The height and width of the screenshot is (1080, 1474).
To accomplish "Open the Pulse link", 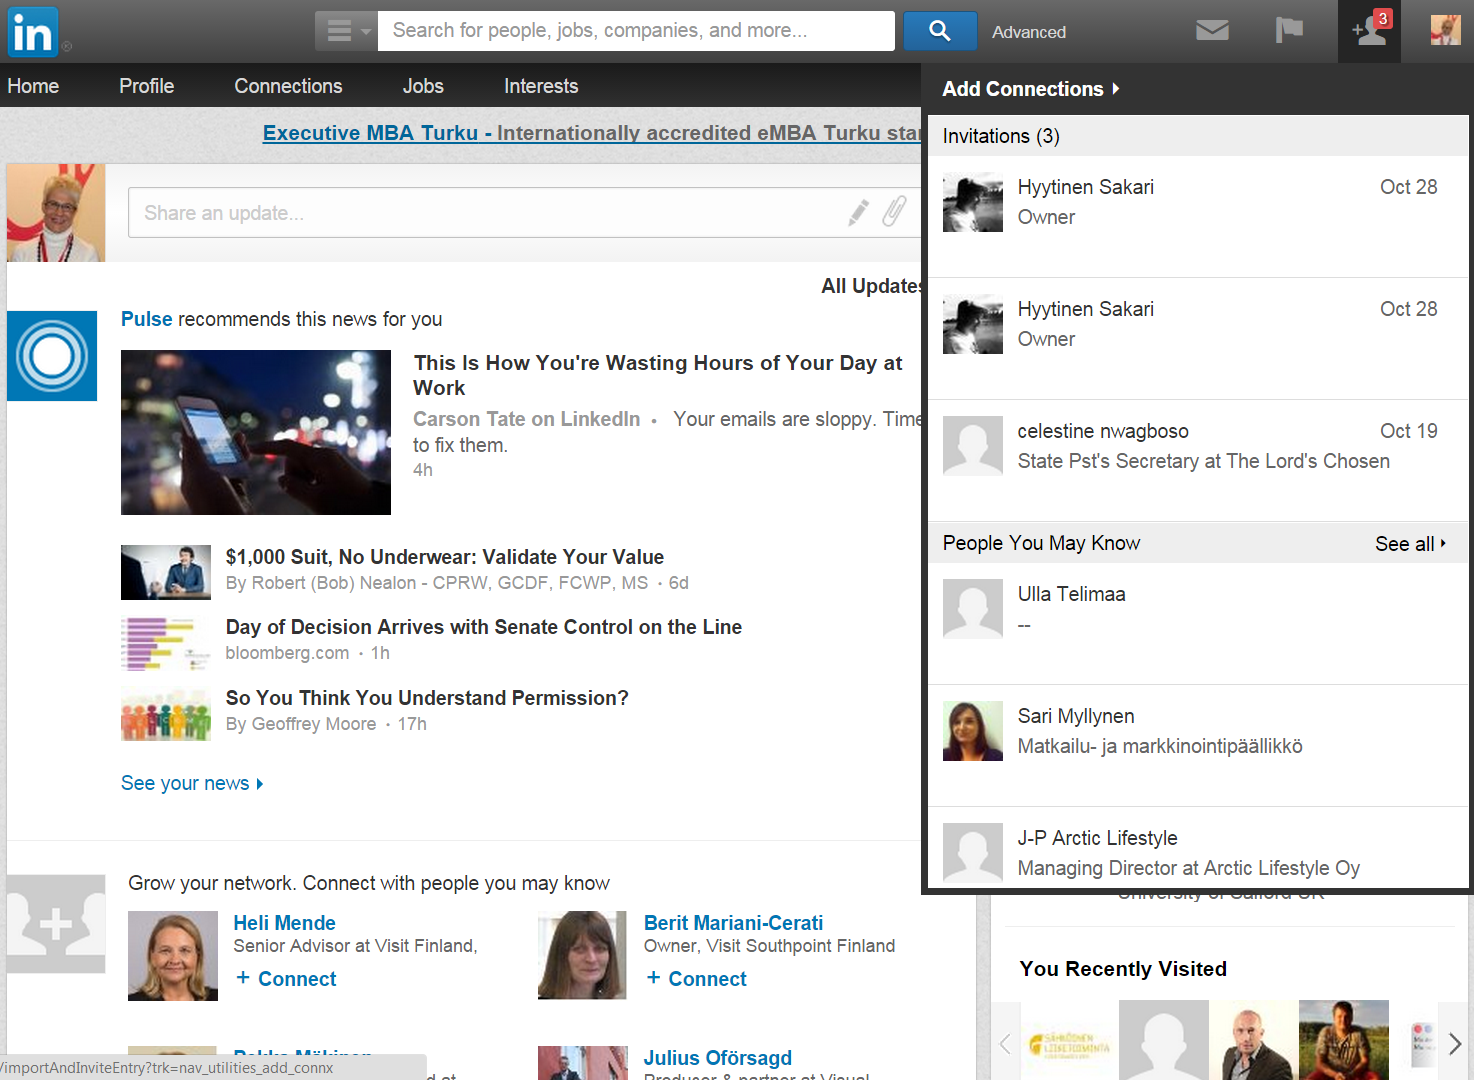I will (146, 319).
